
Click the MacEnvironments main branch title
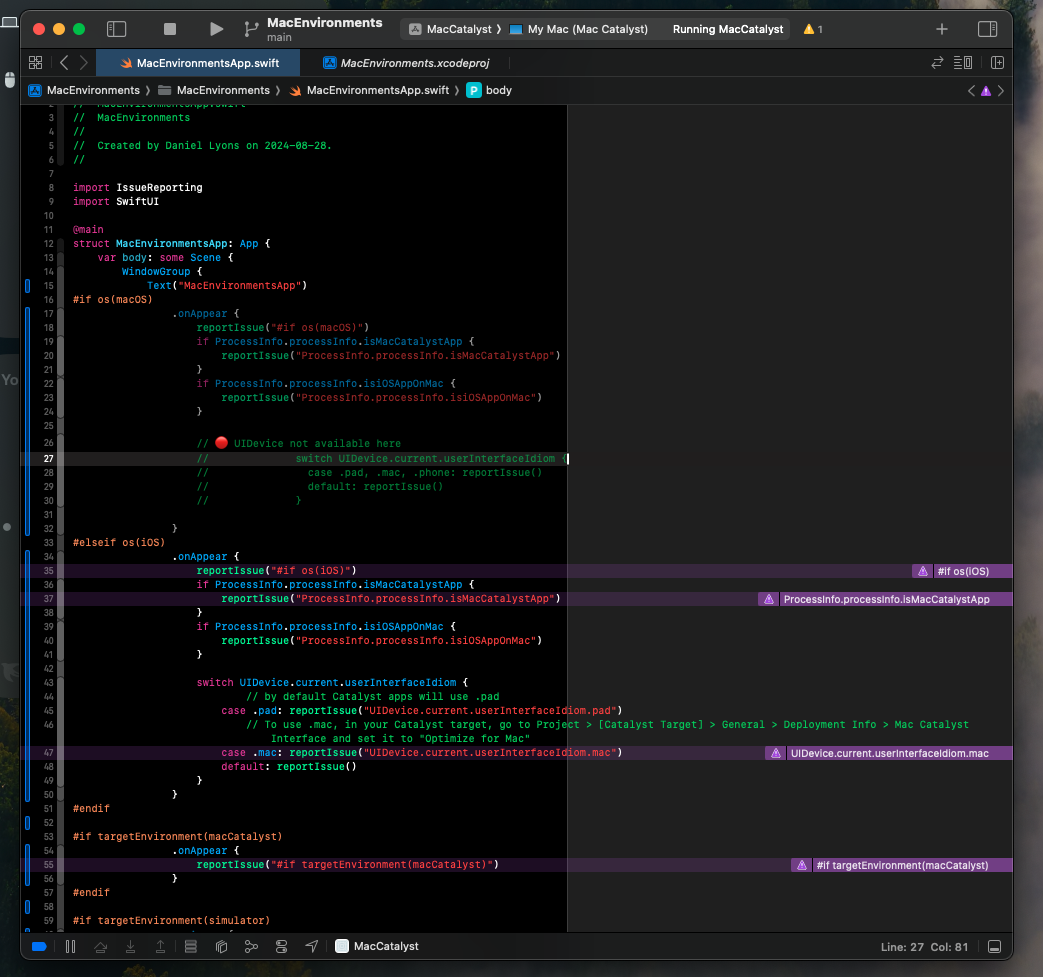point(325,29)
